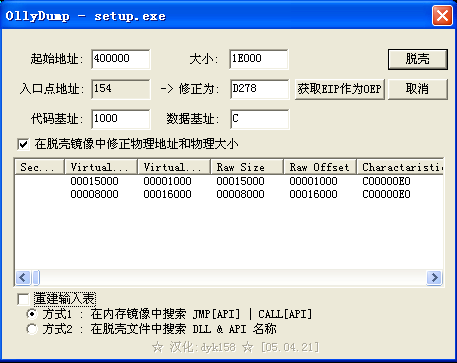Click the right scroll arrow of section list
Image resolution: width=457 pixels, height=363 pixels.
click(x=434, y=277)
